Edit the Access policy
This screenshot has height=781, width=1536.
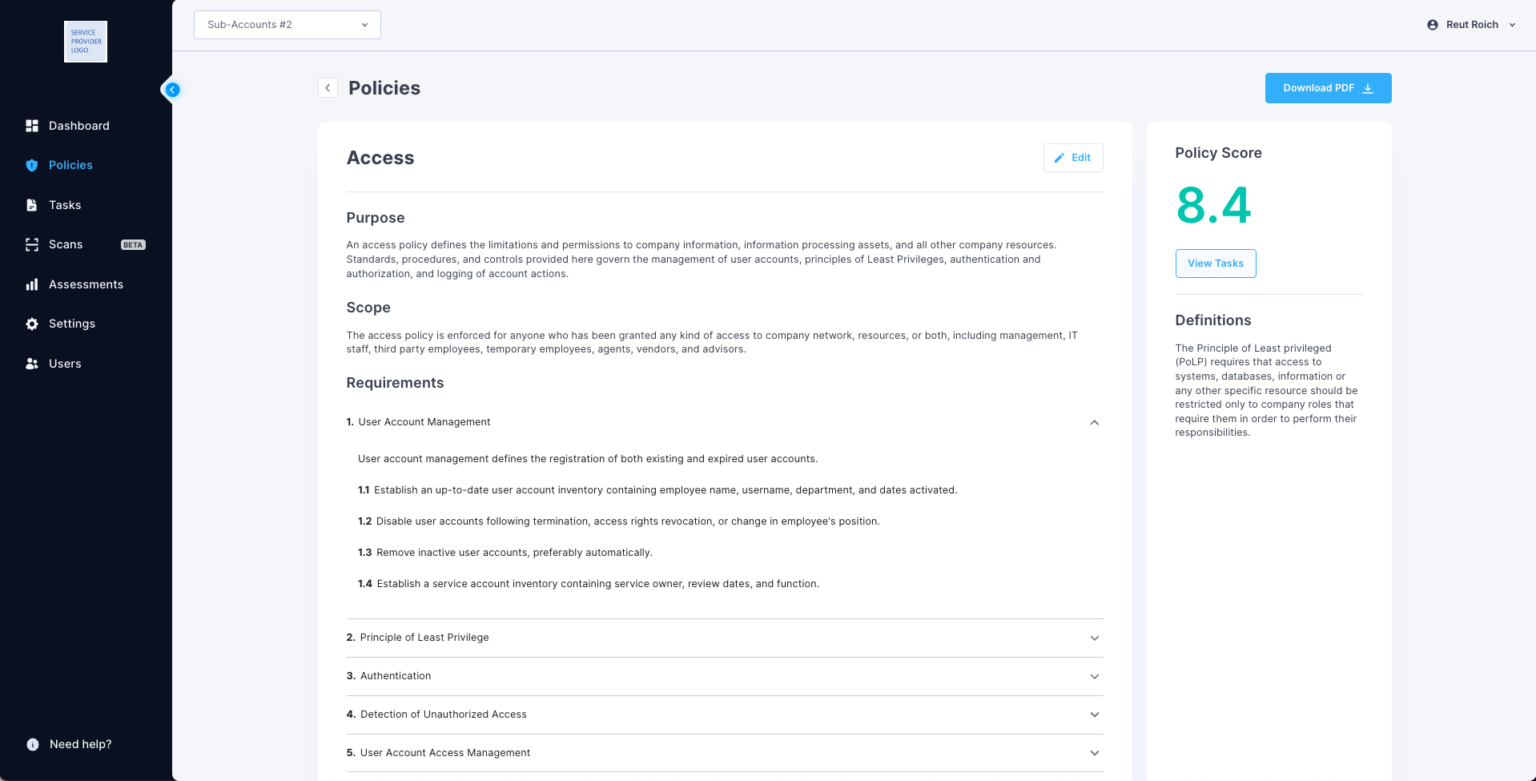pyautogui.click(x=1072, y=157)
